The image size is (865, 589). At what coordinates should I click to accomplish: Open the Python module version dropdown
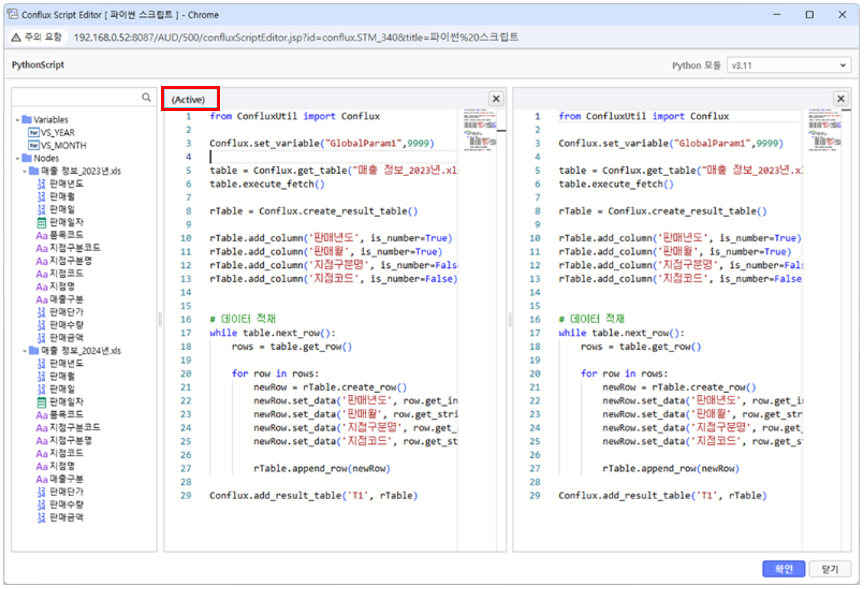pos(789,66)
